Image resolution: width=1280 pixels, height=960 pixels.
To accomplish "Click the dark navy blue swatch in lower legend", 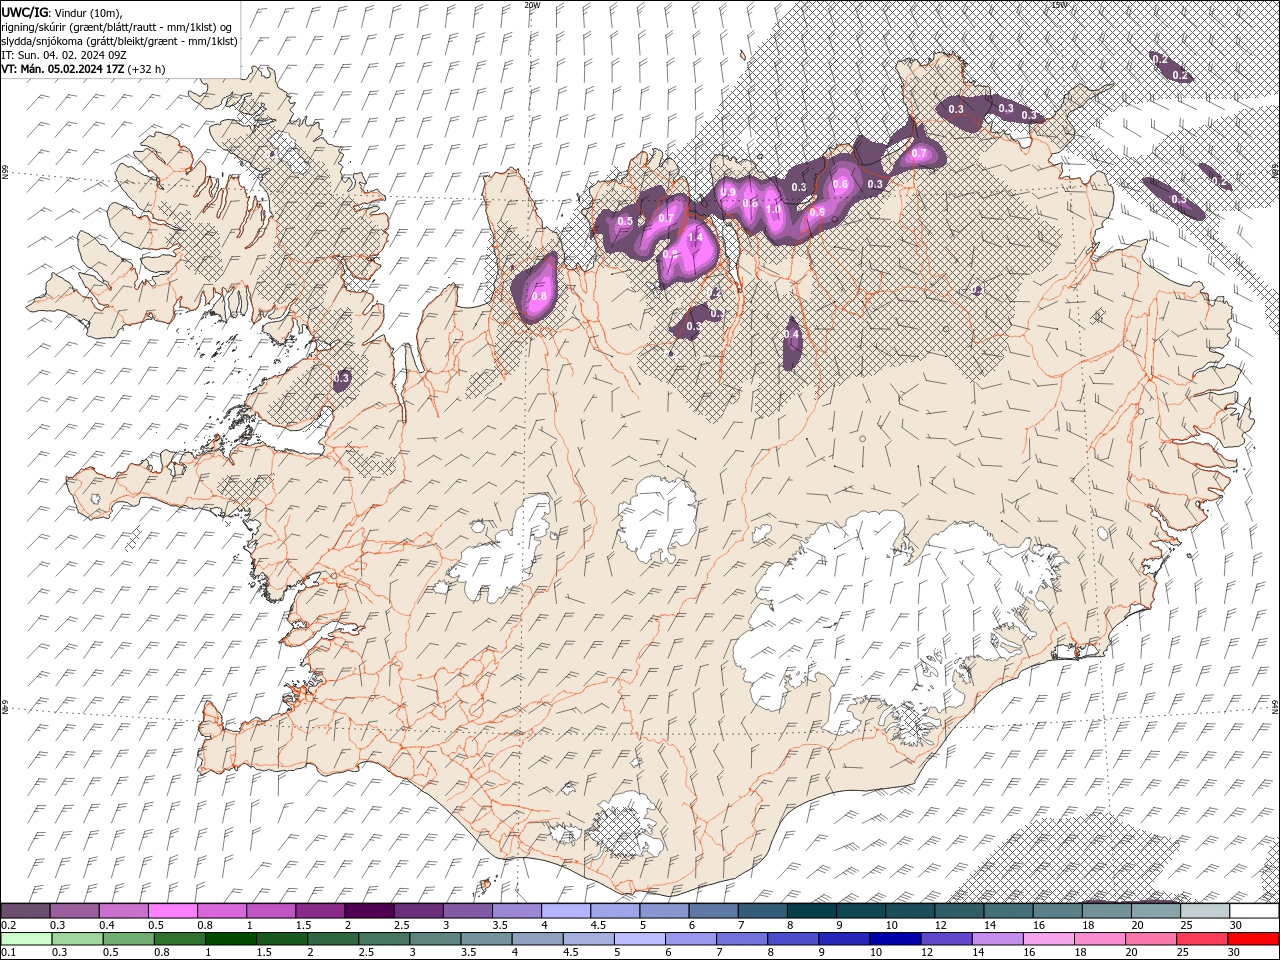I will (x=894, y=939).
